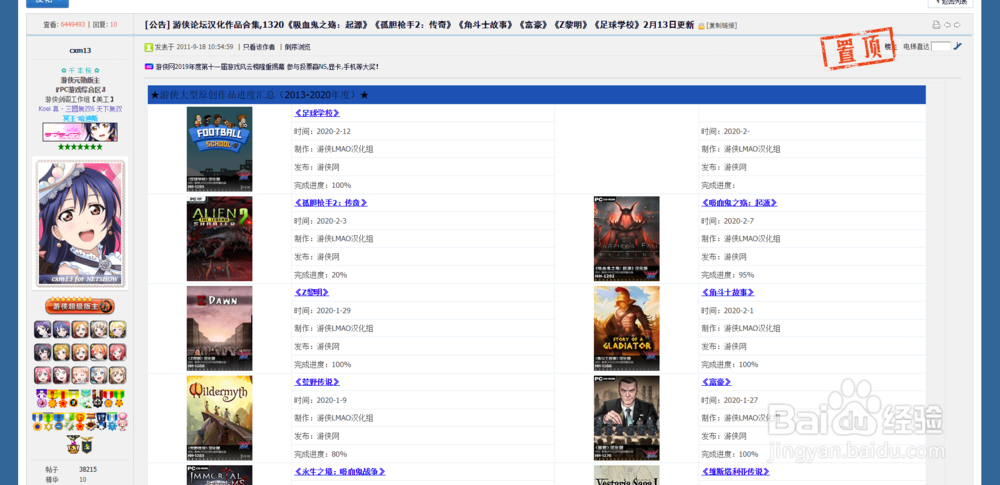Open the Vampire's Fall cover image

[626, 239]
